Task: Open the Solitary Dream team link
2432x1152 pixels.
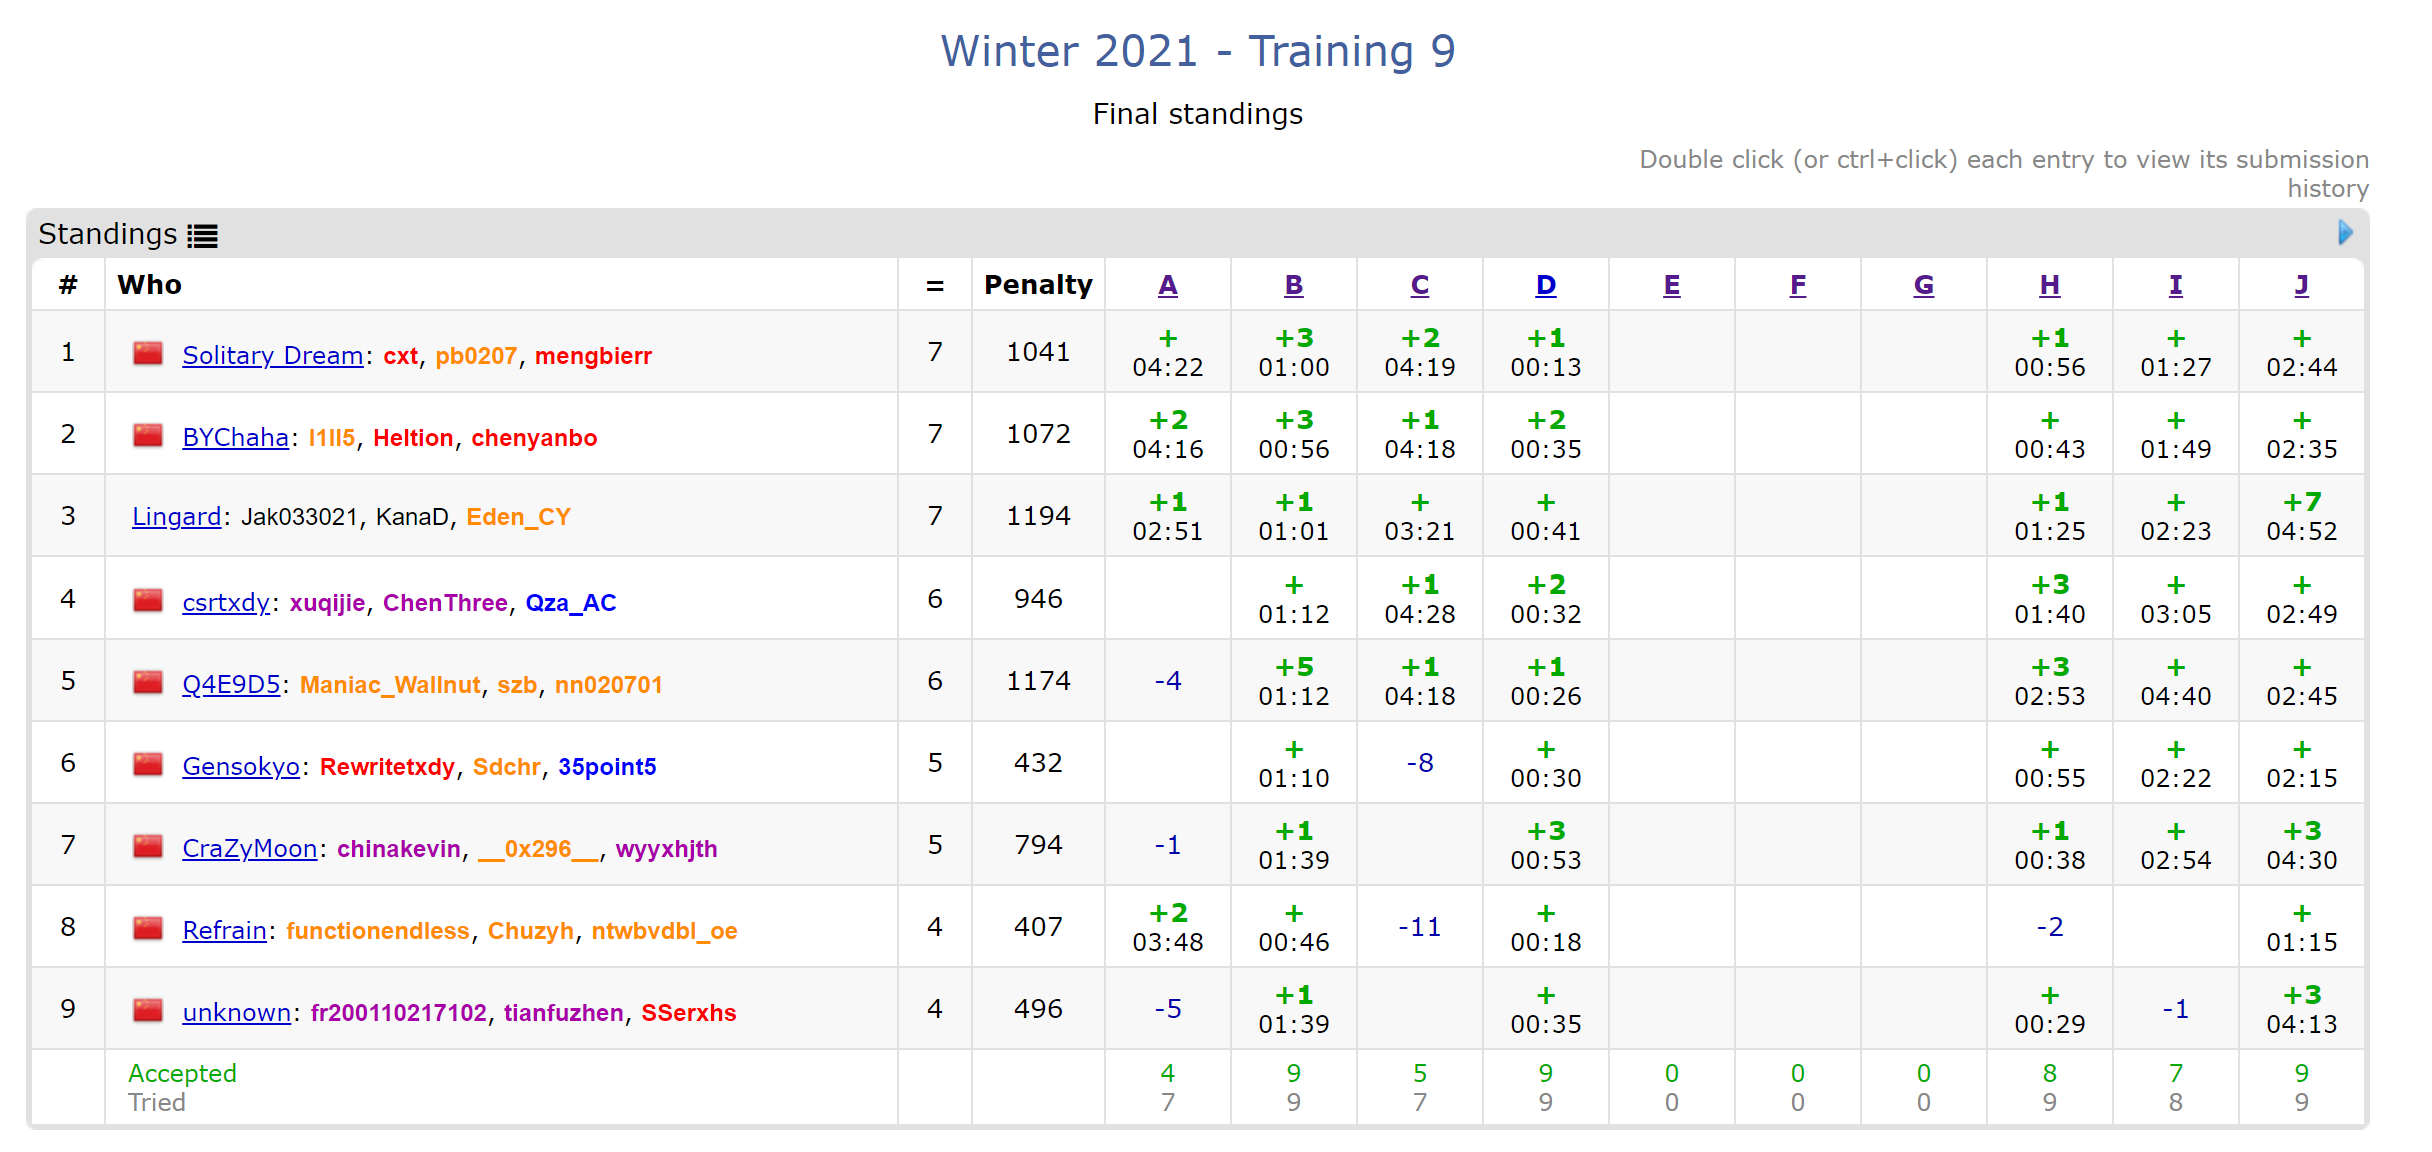Action: click(x=272, y=356)
